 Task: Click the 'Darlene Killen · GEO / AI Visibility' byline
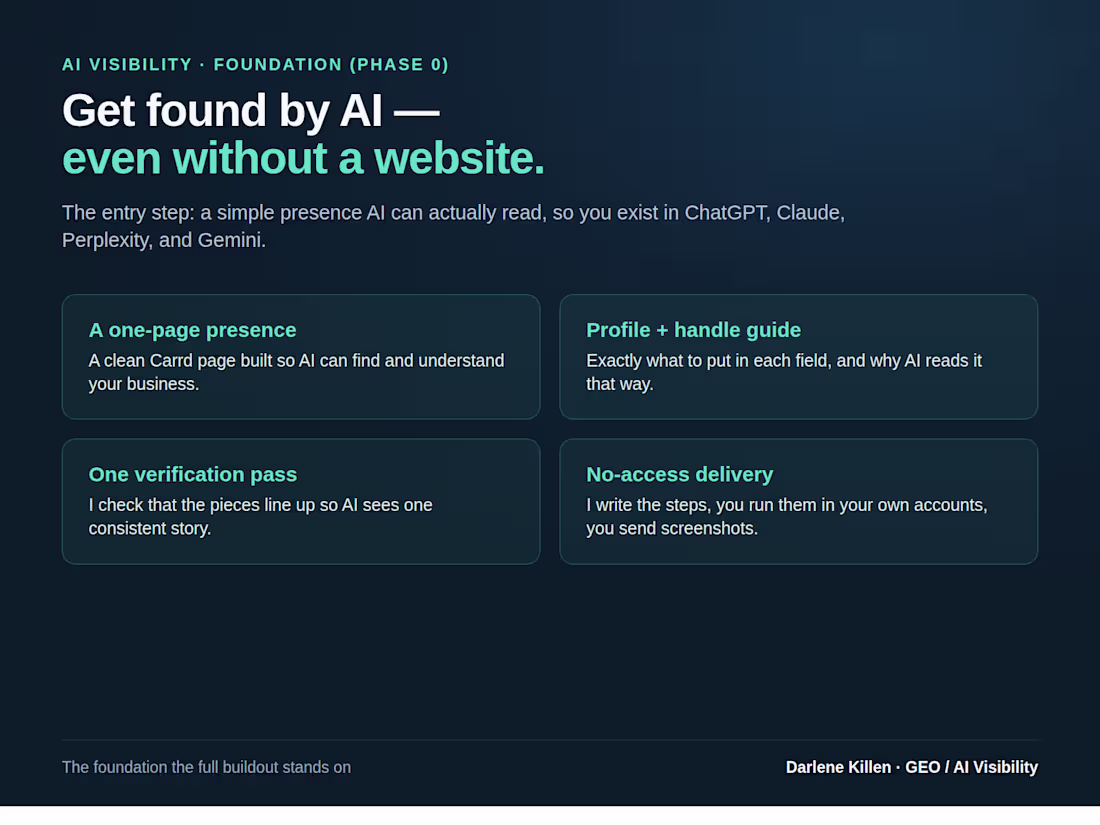(x=911, y=767)
